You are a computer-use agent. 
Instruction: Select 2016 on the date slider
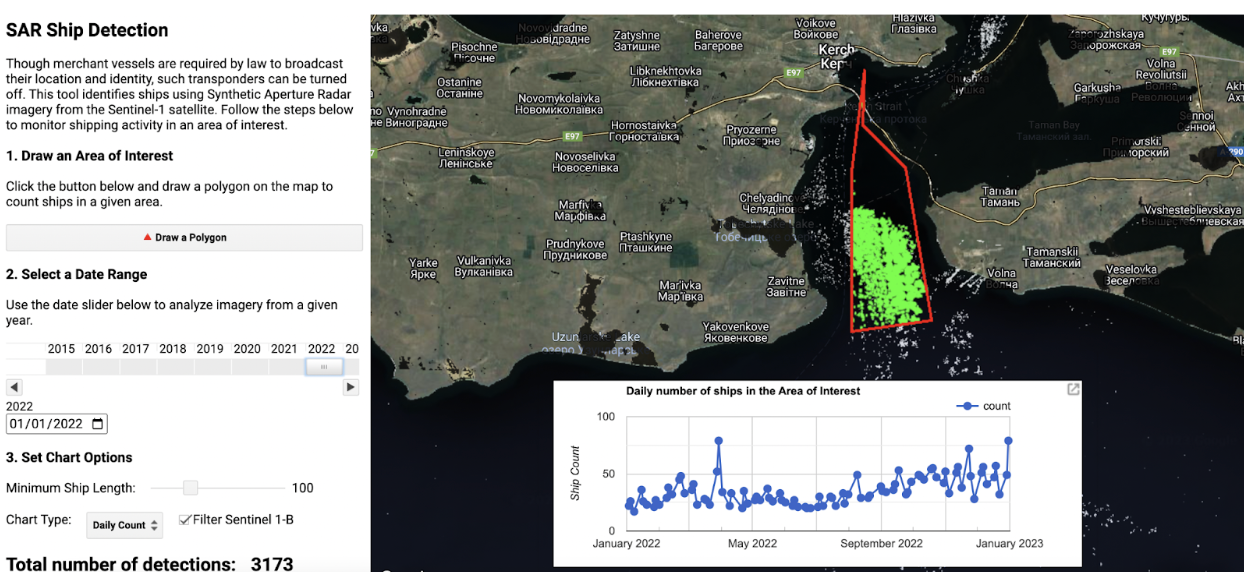click(99, 349)
